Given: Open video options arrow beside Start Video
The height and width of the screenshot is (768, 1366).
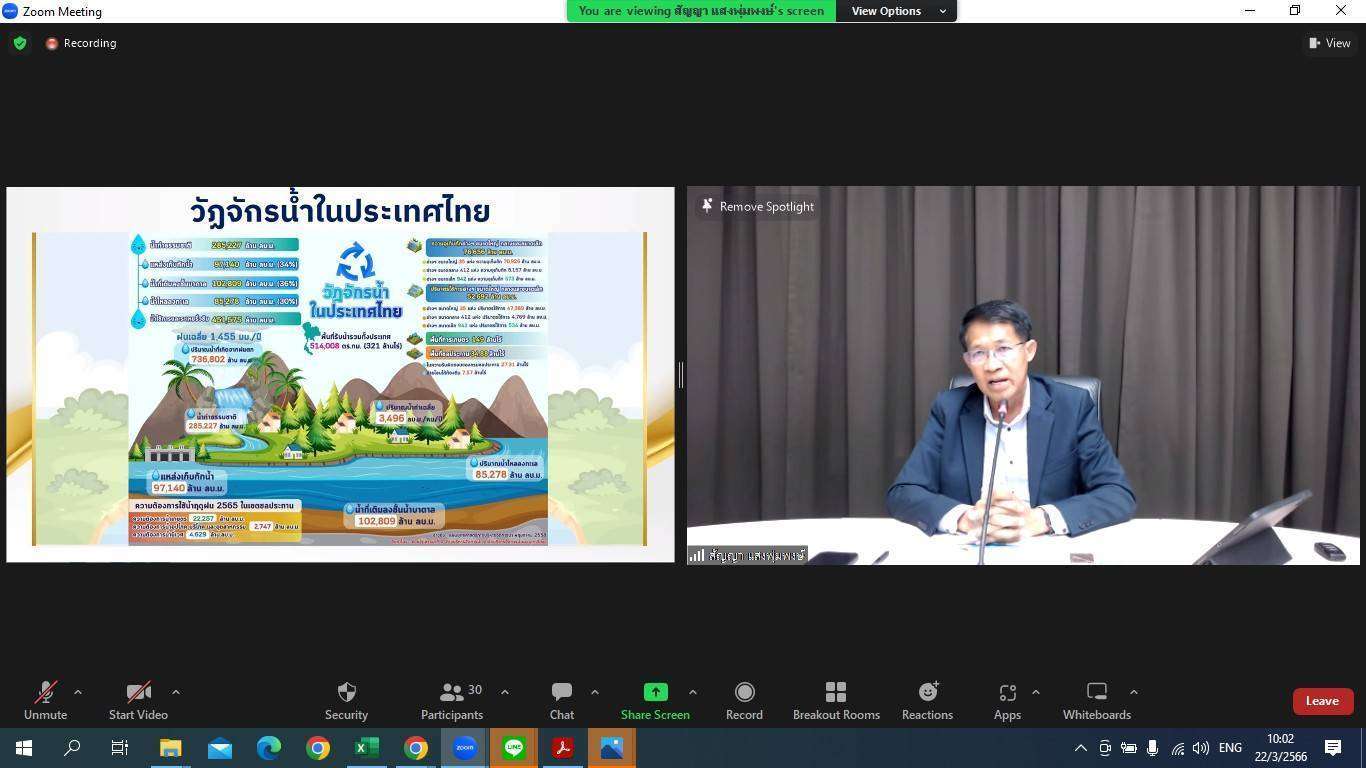Looking at the screenshot, I should 176,692.
